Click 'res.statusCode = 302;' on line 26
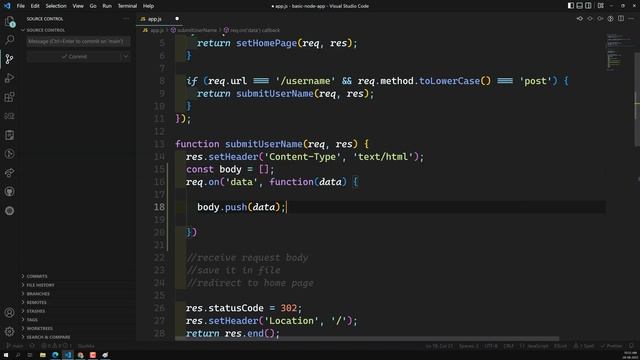The image size is (640, 360). point(244,308)
